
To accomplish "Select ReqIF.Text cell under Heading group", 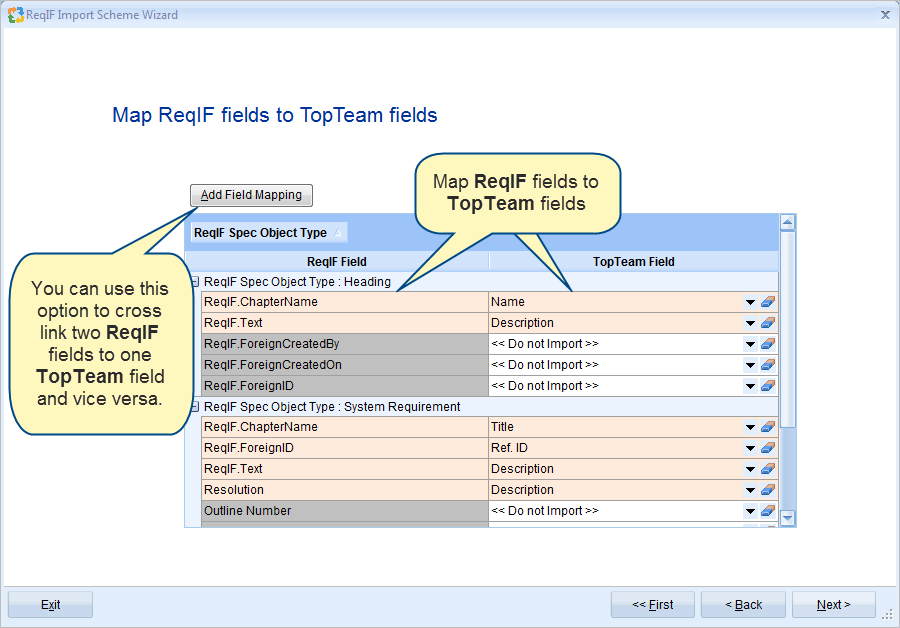I will (345, 323).
